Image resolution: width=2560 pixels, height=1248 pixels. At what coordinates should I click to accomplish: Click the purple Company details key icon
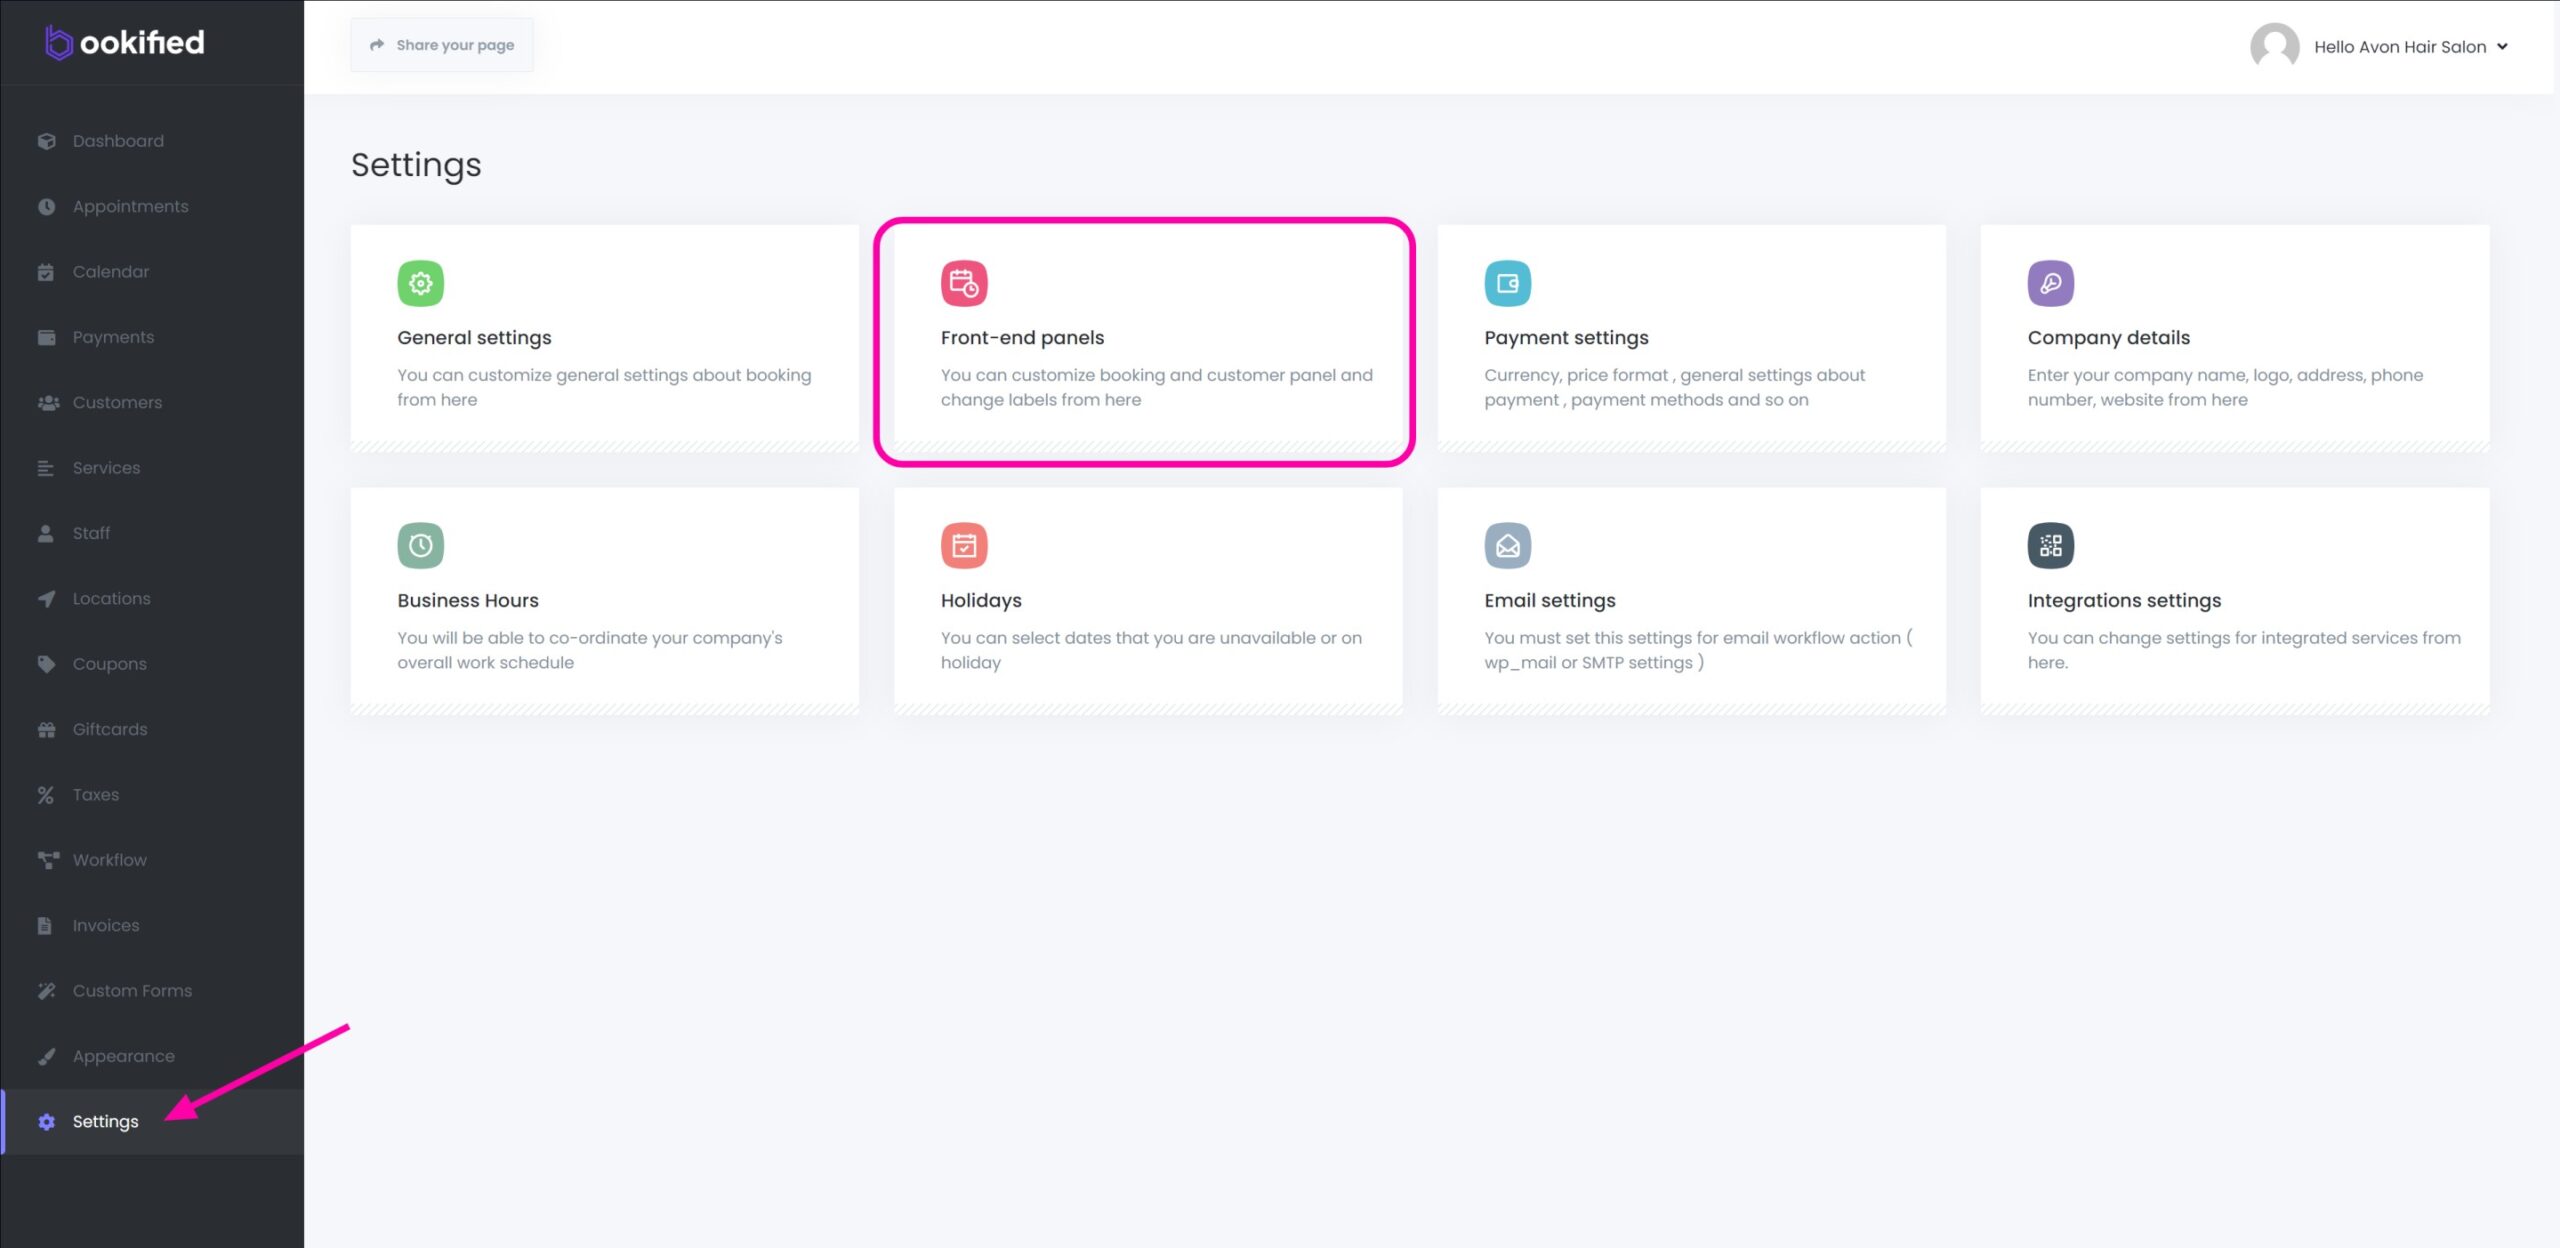click(2050, 283)
